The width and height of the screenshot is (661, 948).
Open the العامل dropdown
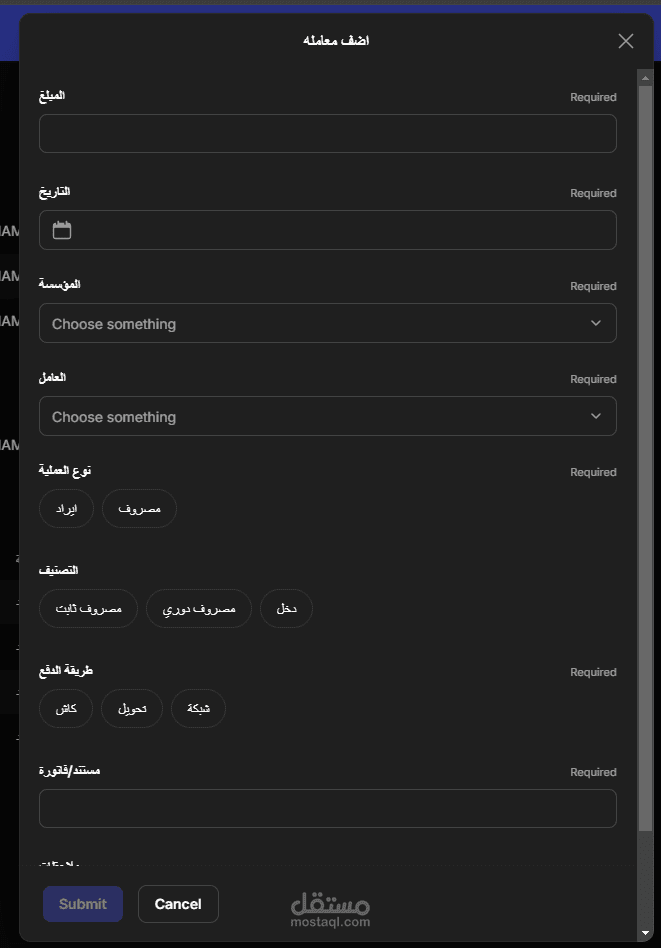point(328,416)
